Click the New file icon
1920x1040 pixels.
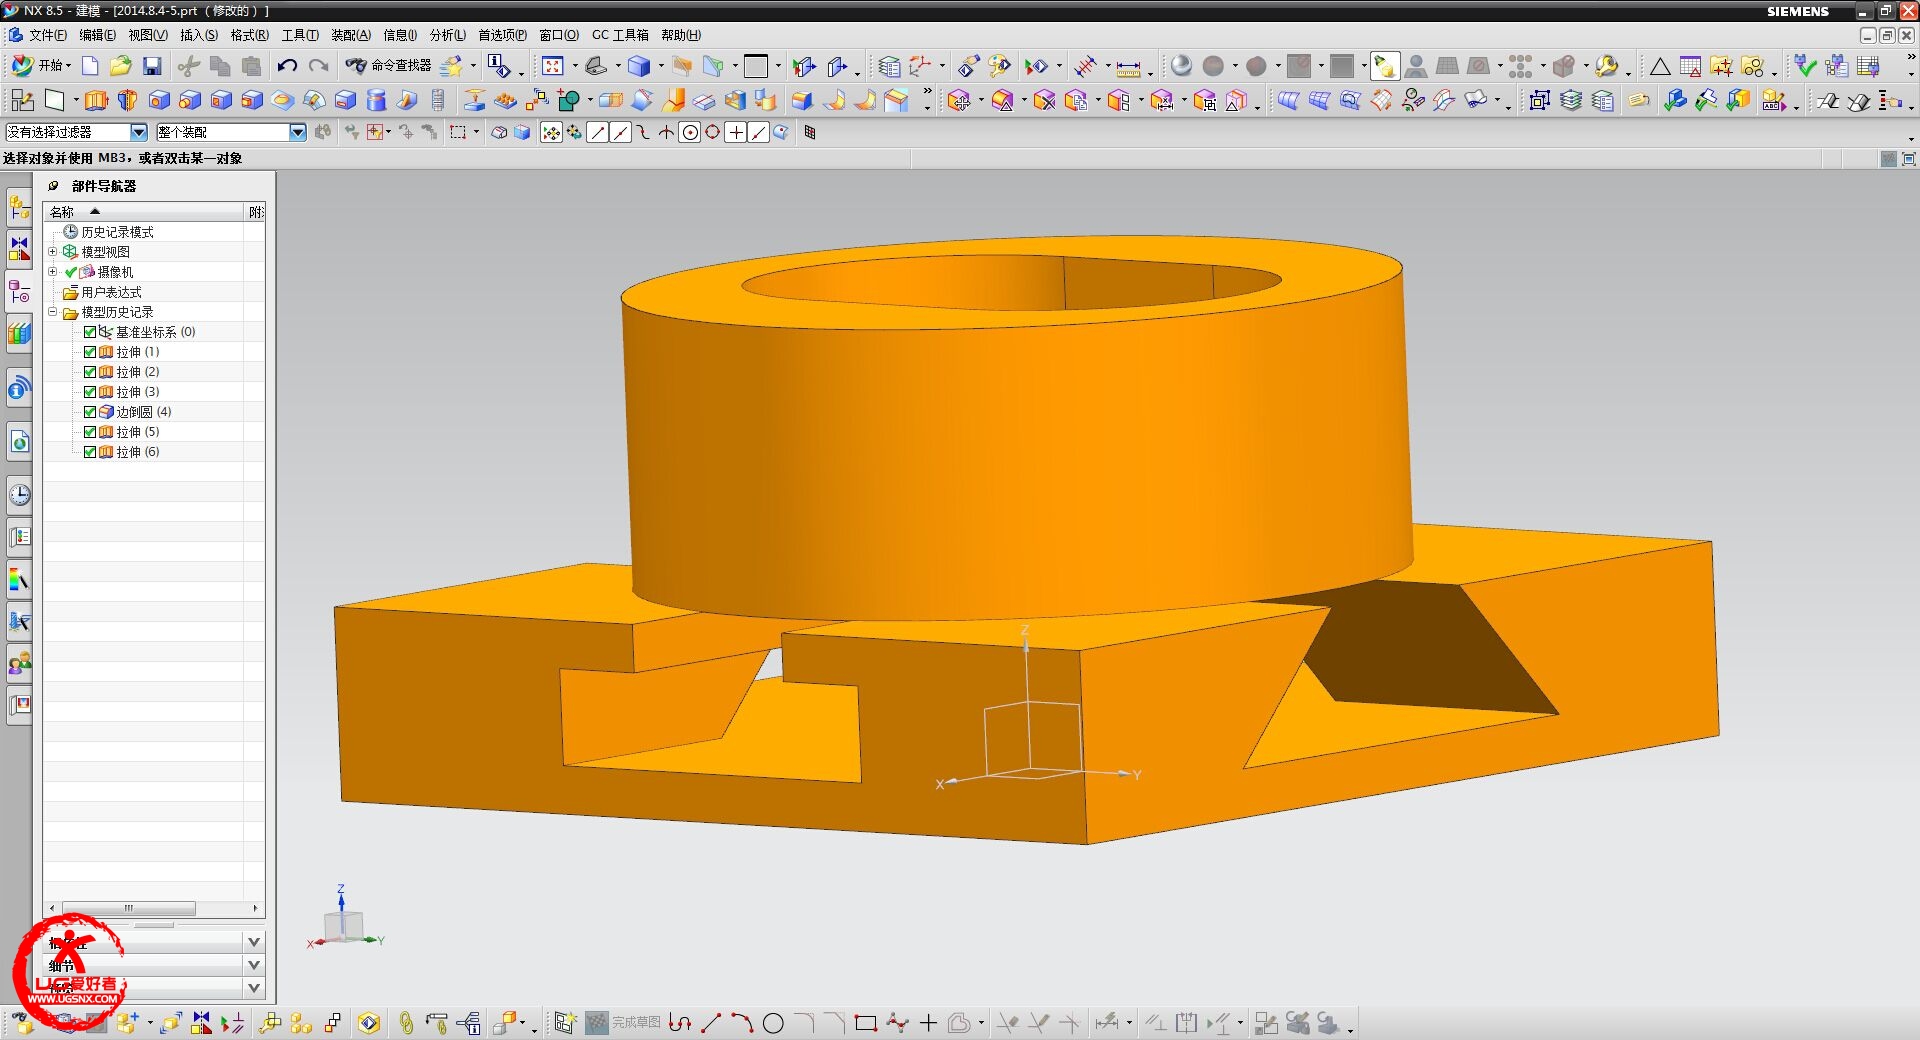pyautogui.click(x=90, y=66)
